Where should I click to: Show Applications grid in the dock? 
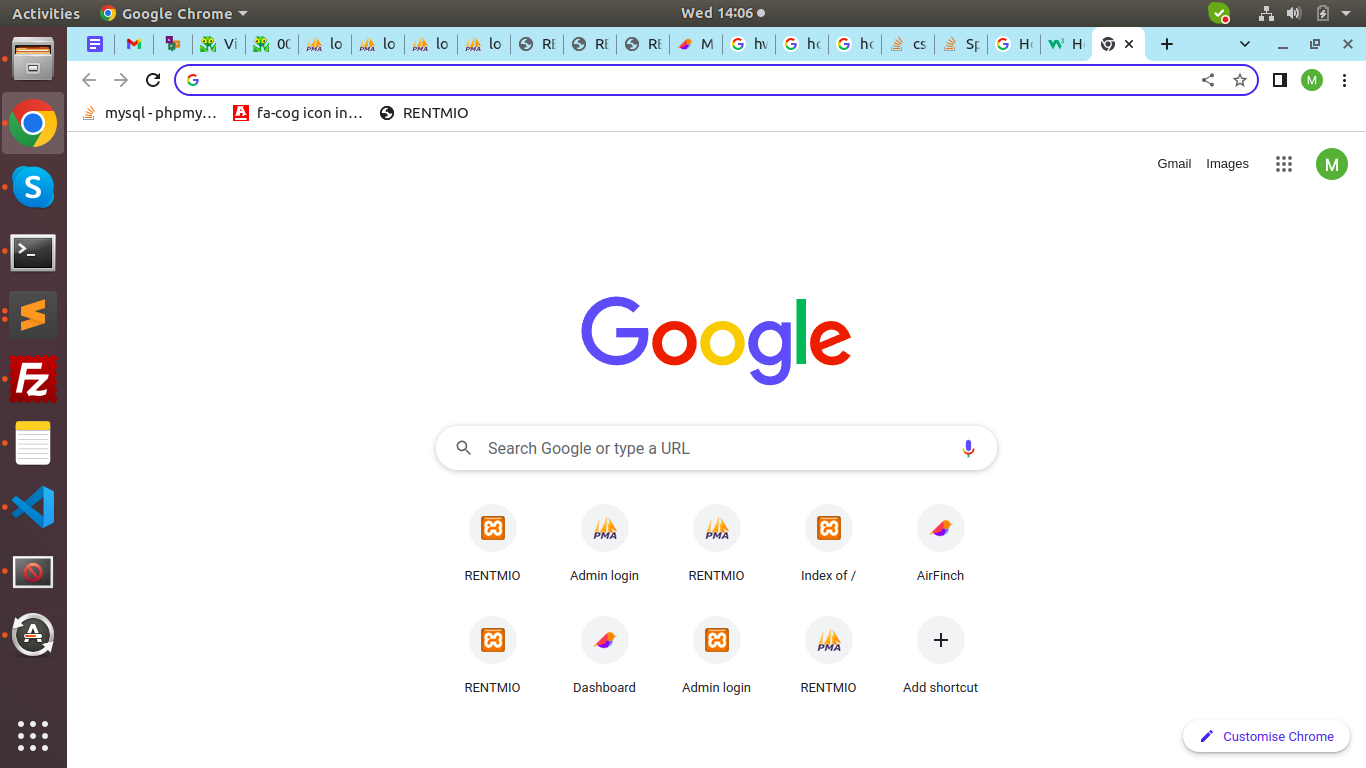pos(33,735)
